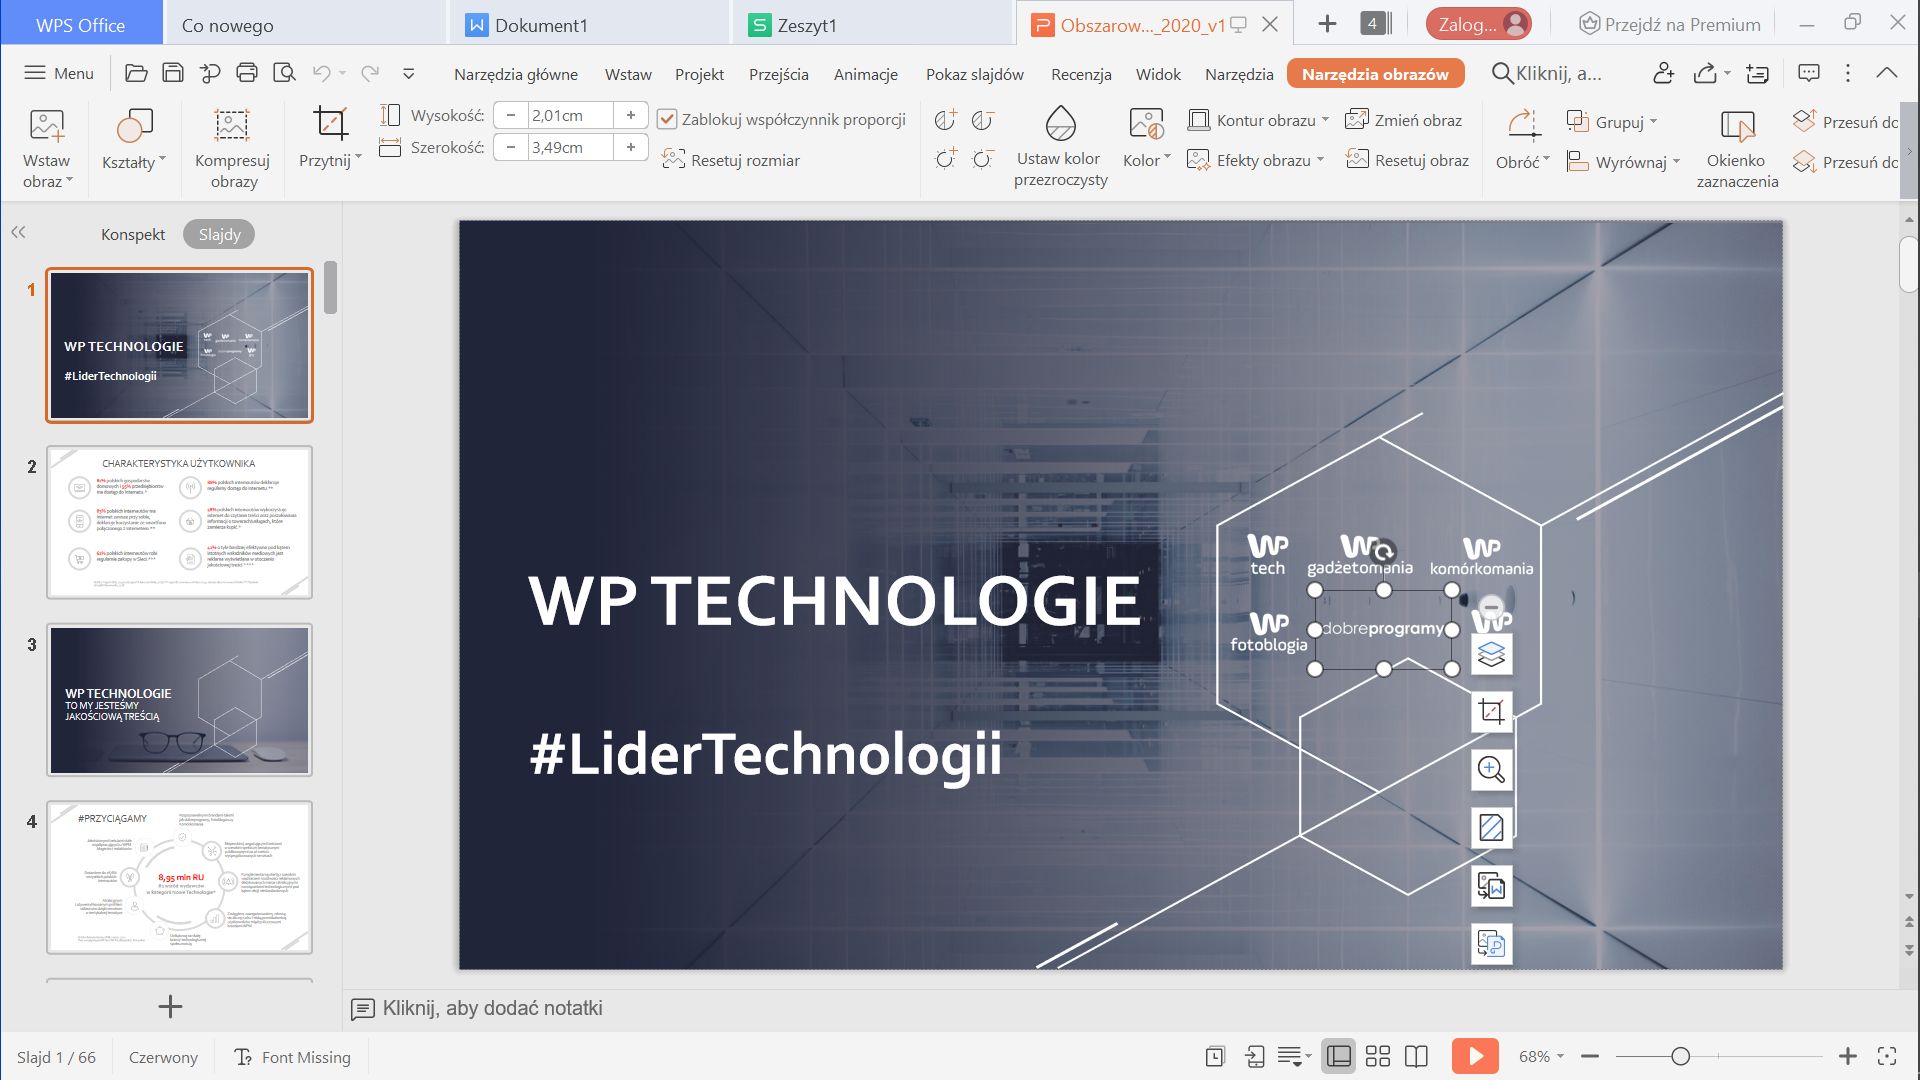Switch to Konspekt outline view
The width and height of the screenshot is (1920, 1080).
pyautogui.click(x=133, y=234)
